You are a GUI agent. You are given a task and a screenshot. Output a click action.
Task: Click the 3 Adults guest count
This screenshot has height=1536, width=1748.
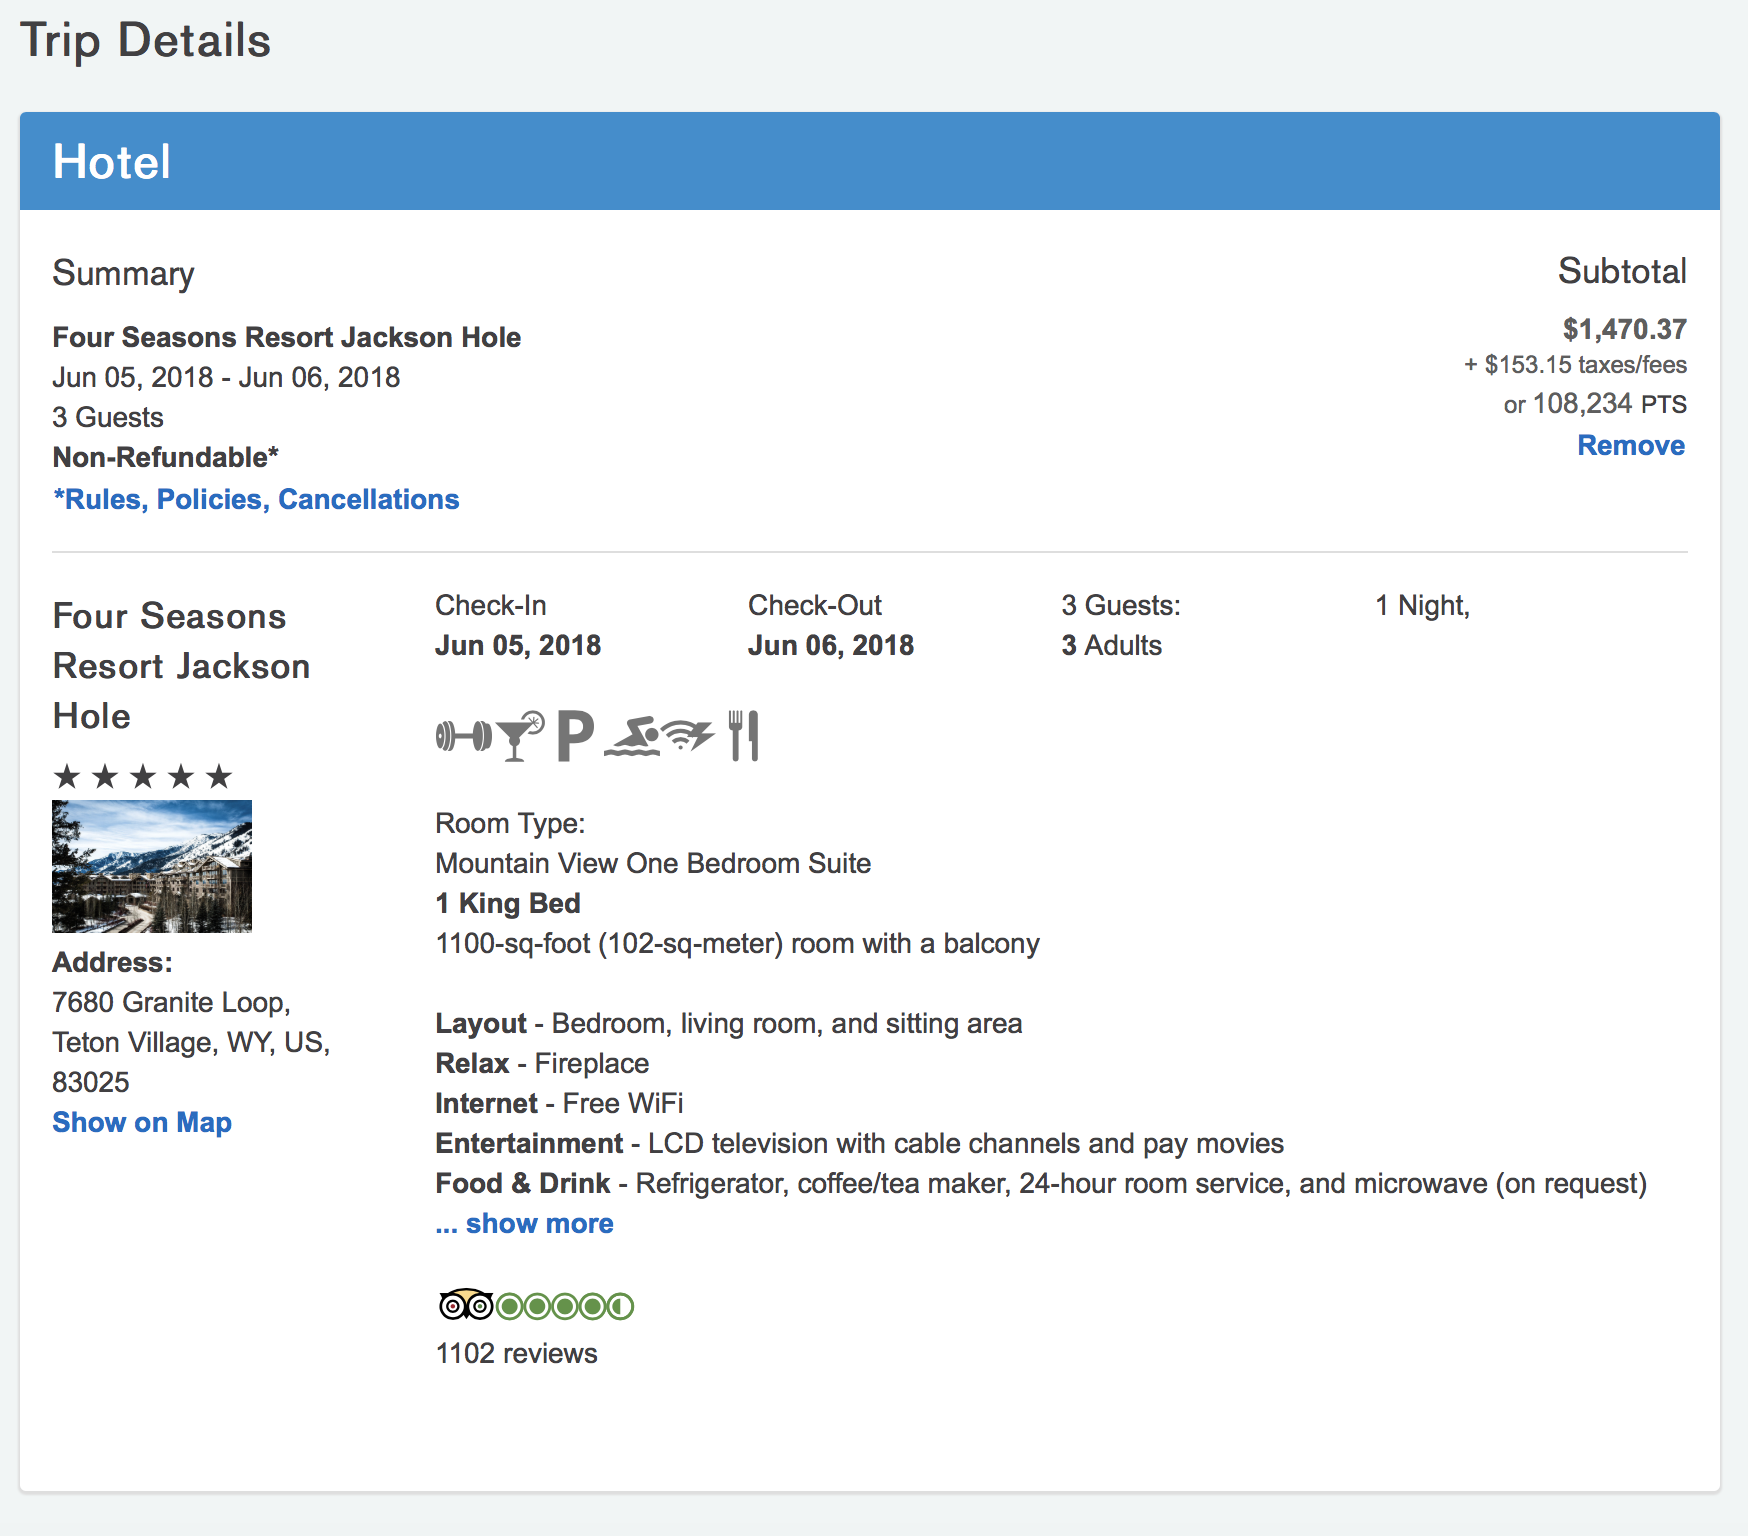pos(1112,645)
